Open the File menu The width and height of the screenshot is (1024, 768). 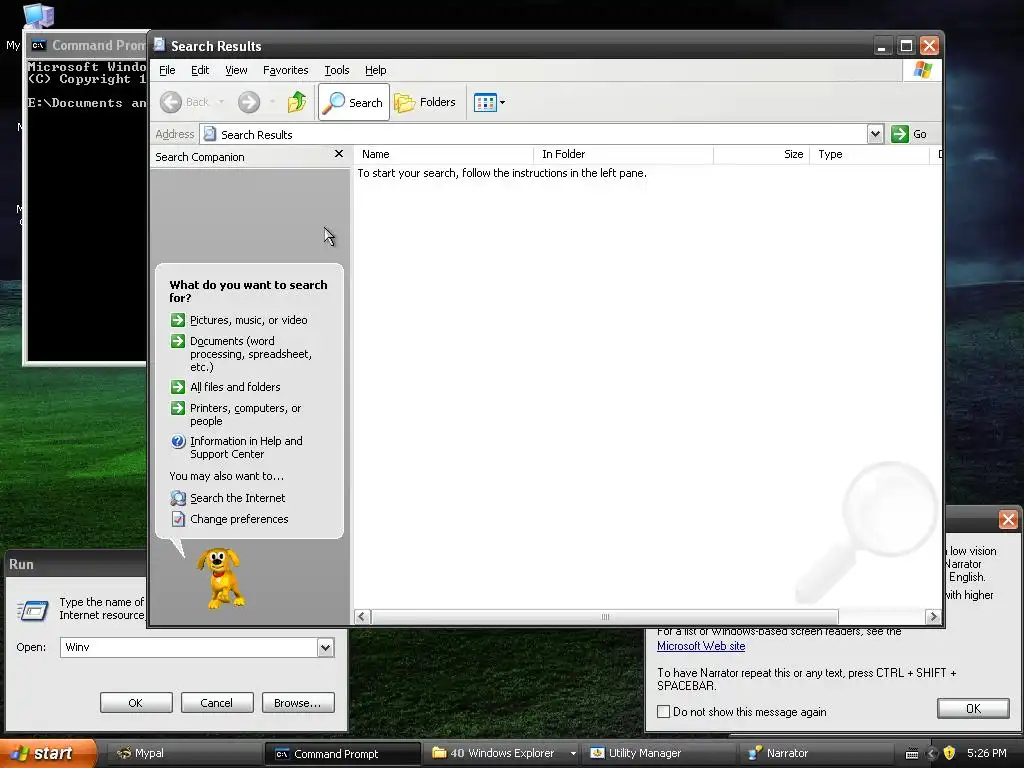[167, 70]
